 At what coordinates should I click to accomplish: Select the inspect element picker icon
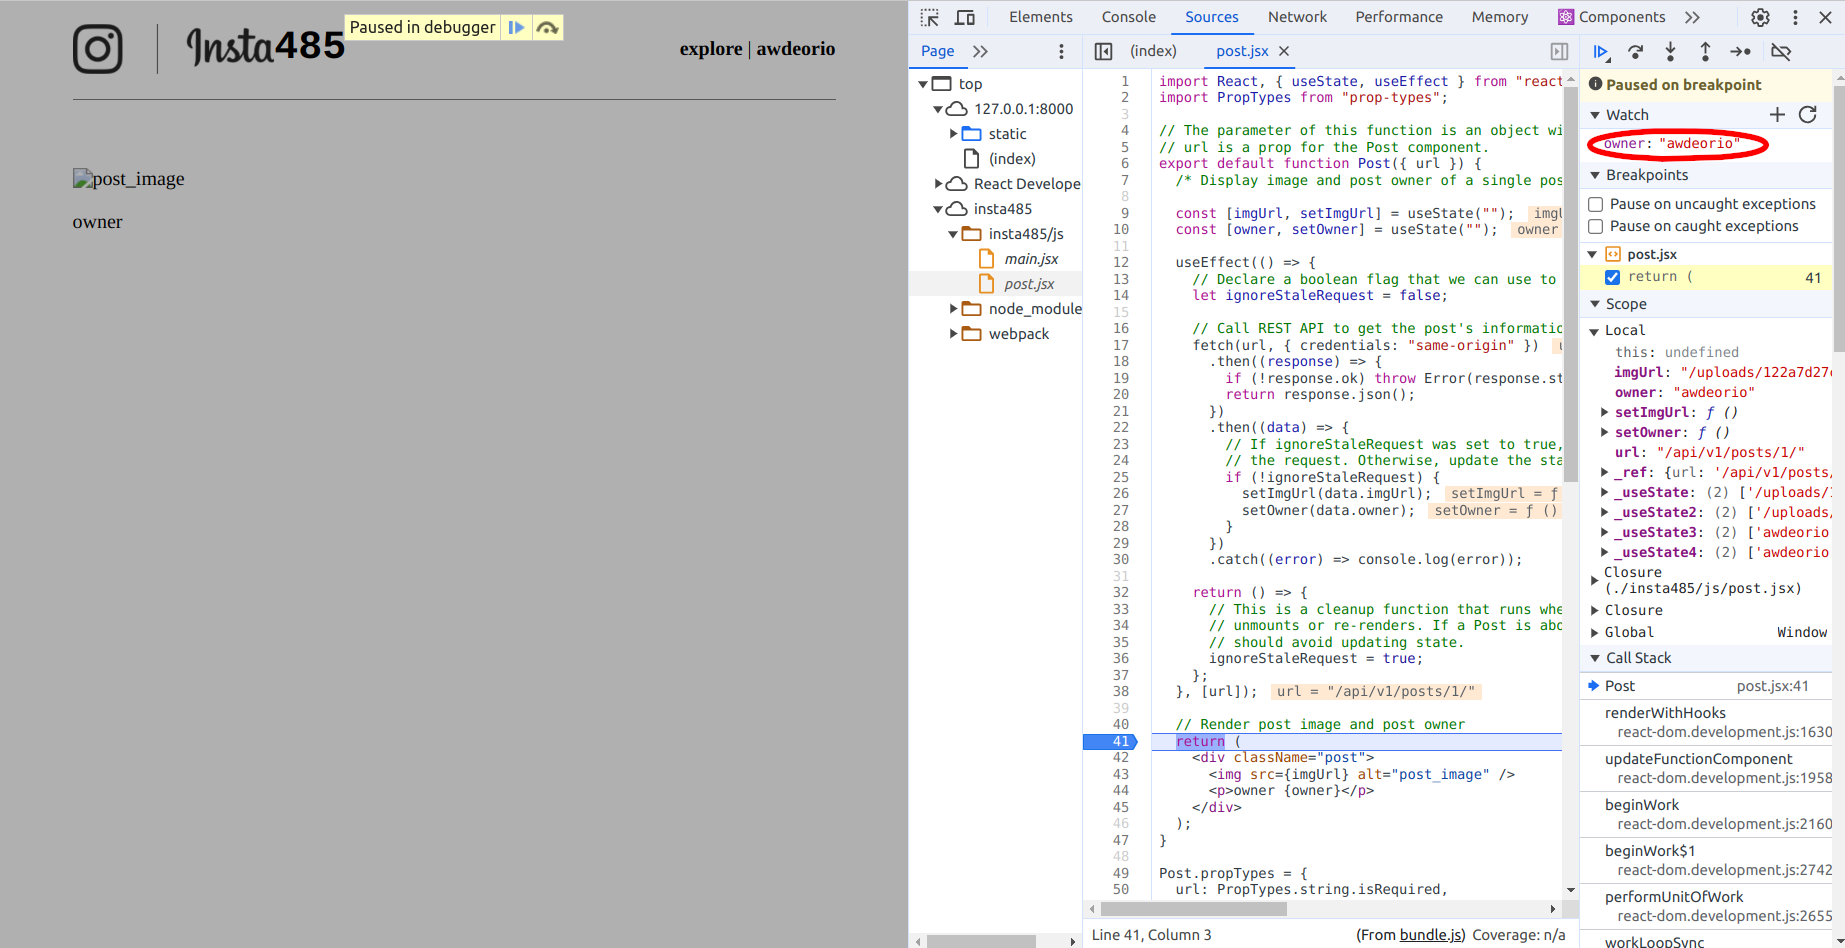pos(930,17)
